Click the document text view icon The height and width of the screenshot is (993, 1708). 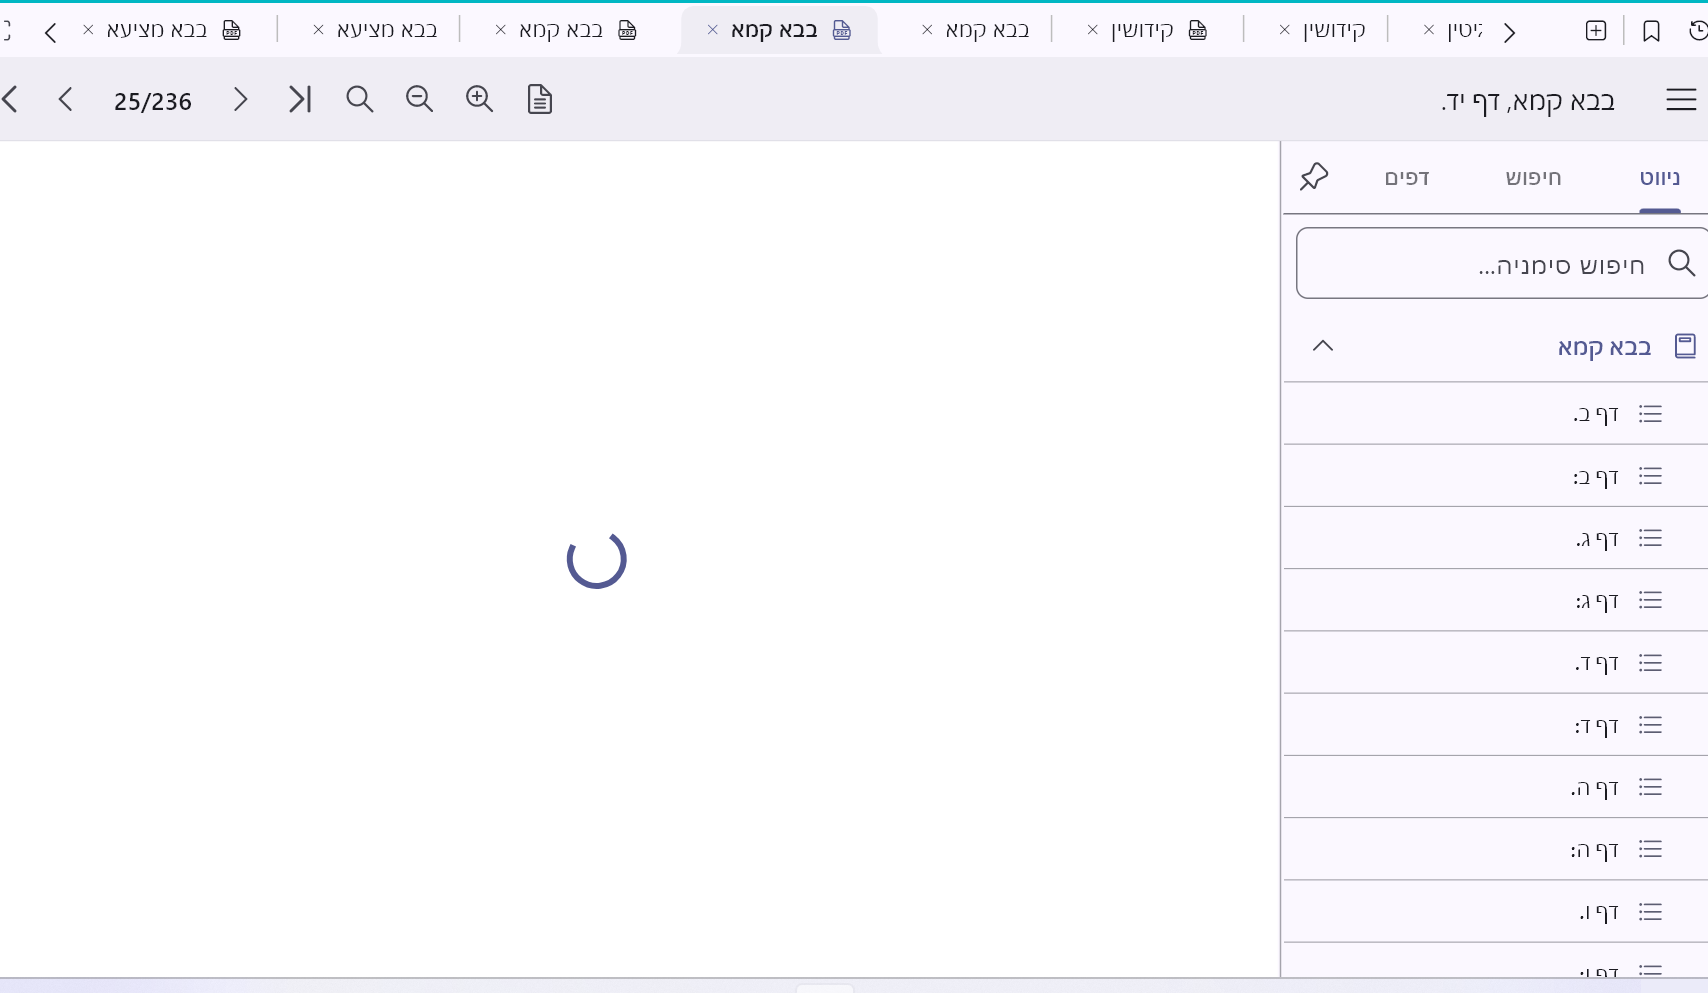(x=539, y=99)
